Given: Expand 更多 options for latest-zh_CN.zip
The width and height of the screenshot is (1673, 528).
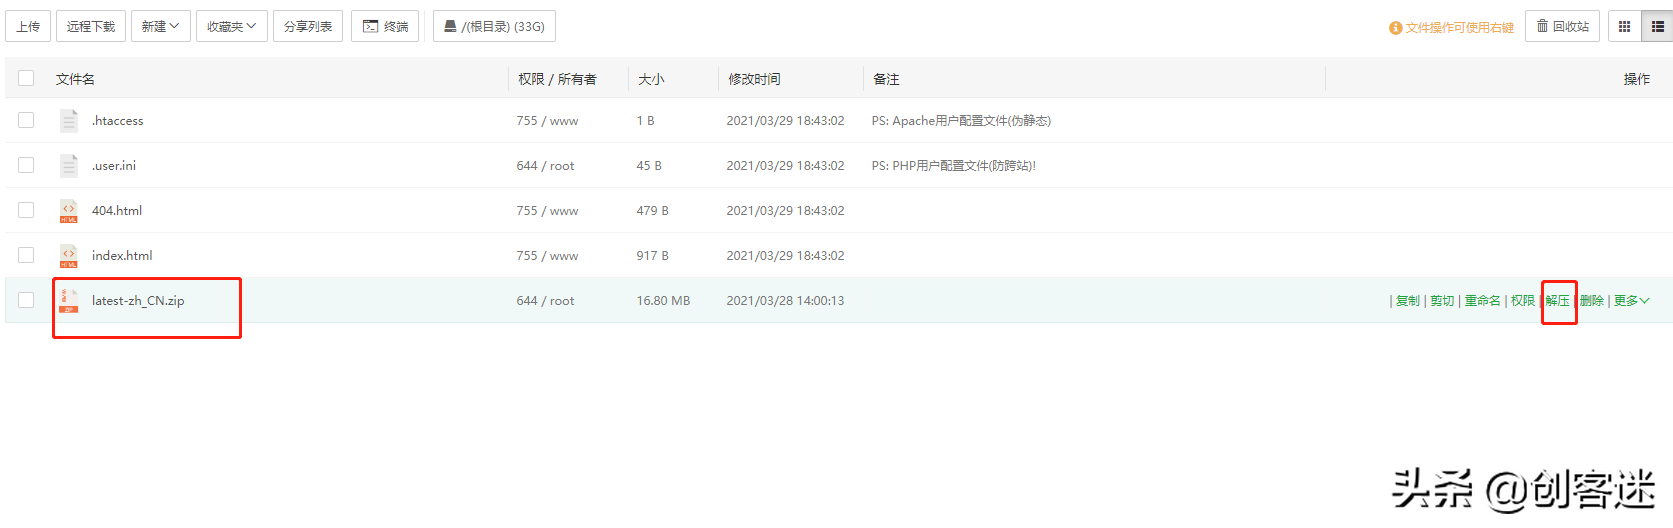Looking at the screenshot, I should point(1631,301).
